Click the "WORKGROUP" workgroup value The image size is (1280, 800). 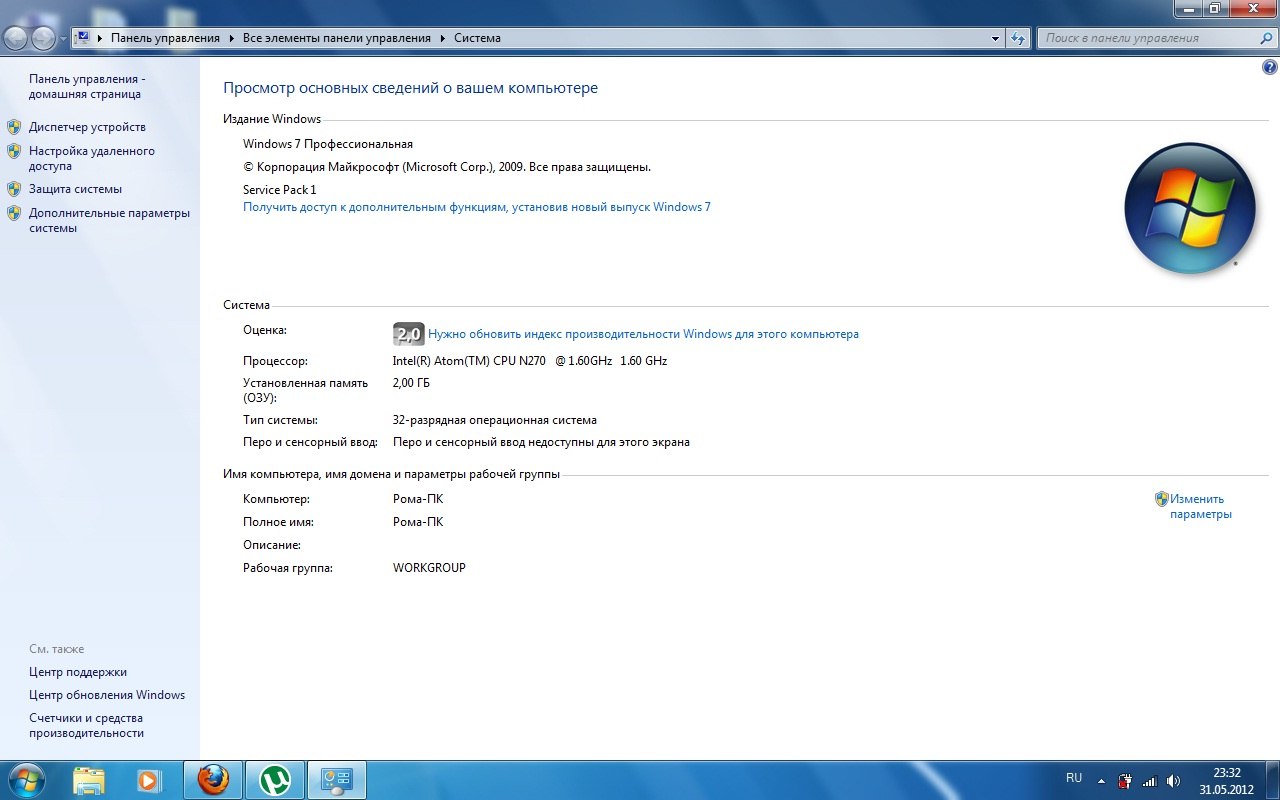pyautogui.click(x=429, y=568)
